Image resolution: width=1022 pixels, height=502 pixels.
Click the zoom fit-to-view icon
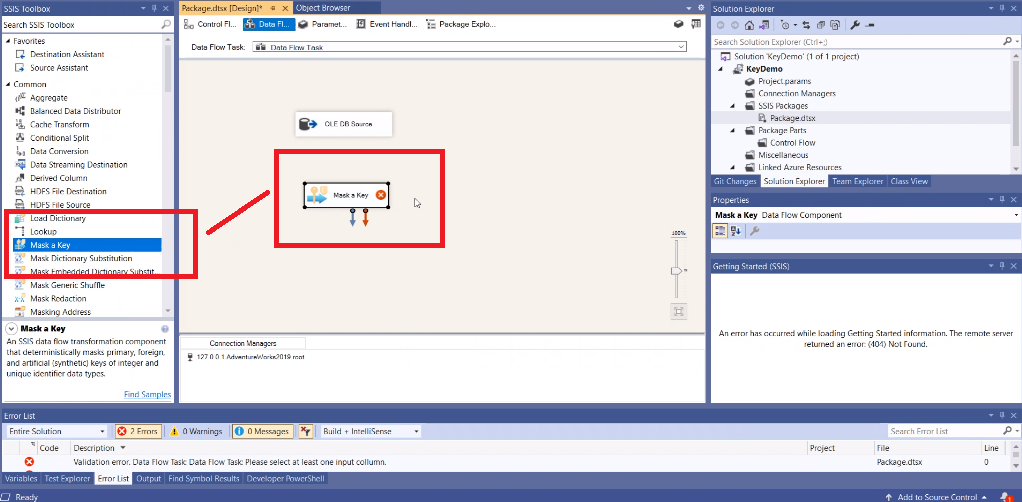pos(679,312)
